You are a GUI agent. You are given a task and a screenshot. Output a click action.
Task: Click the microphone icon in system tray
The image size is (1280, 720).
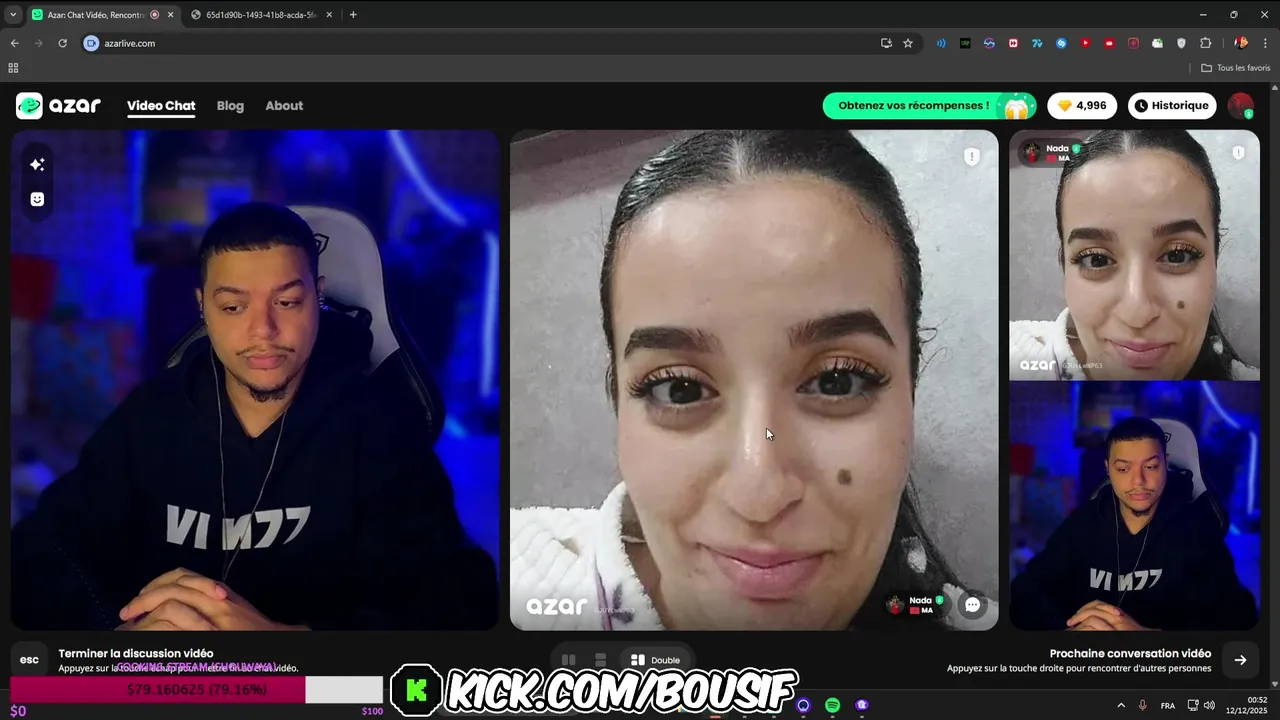1143,705
